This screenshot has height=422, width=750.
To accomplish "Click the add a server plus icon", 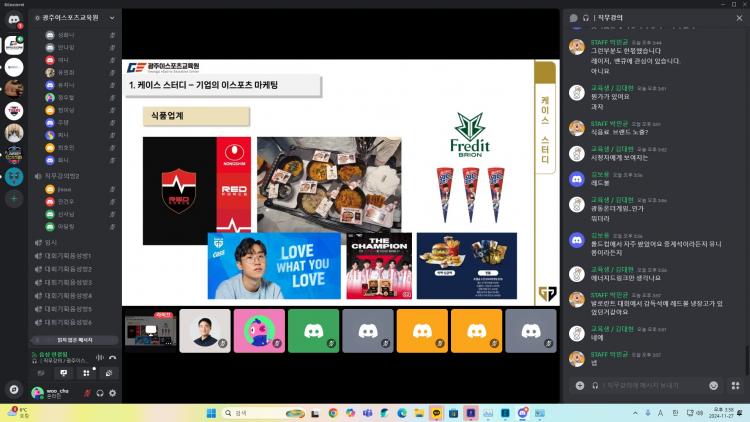I will (x=14, y=199).
